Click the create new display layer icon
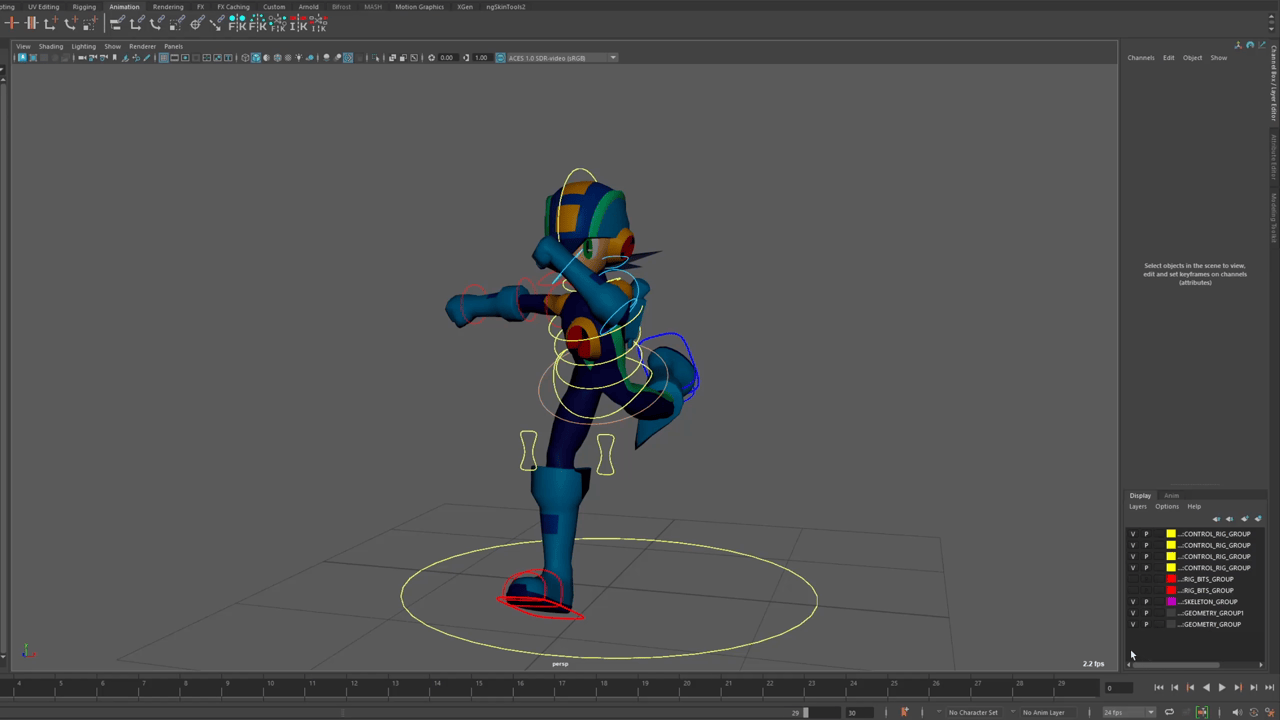Viewport: 1280px width, 720px height. (1244, 519)
